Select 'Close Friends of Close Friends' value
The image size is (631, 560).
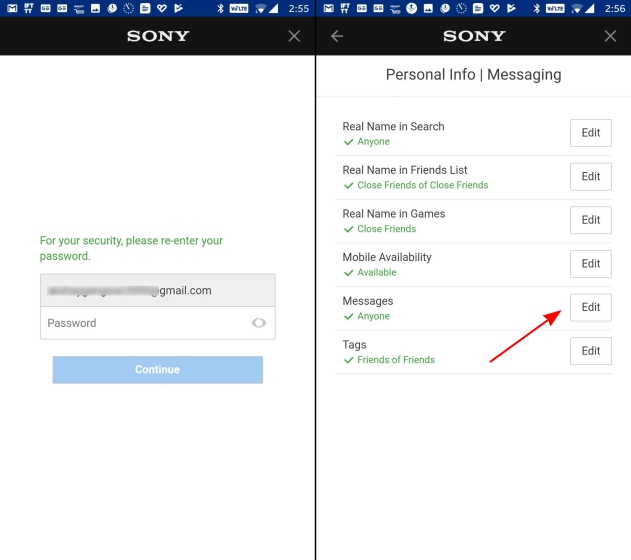point(423,185)
